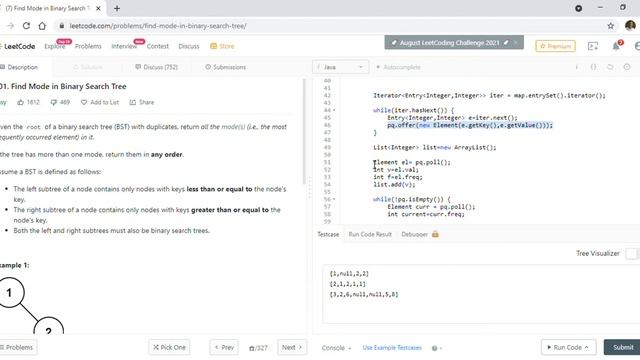
Task: Click the site lock icon in the address bar
Action: [62, 26]
